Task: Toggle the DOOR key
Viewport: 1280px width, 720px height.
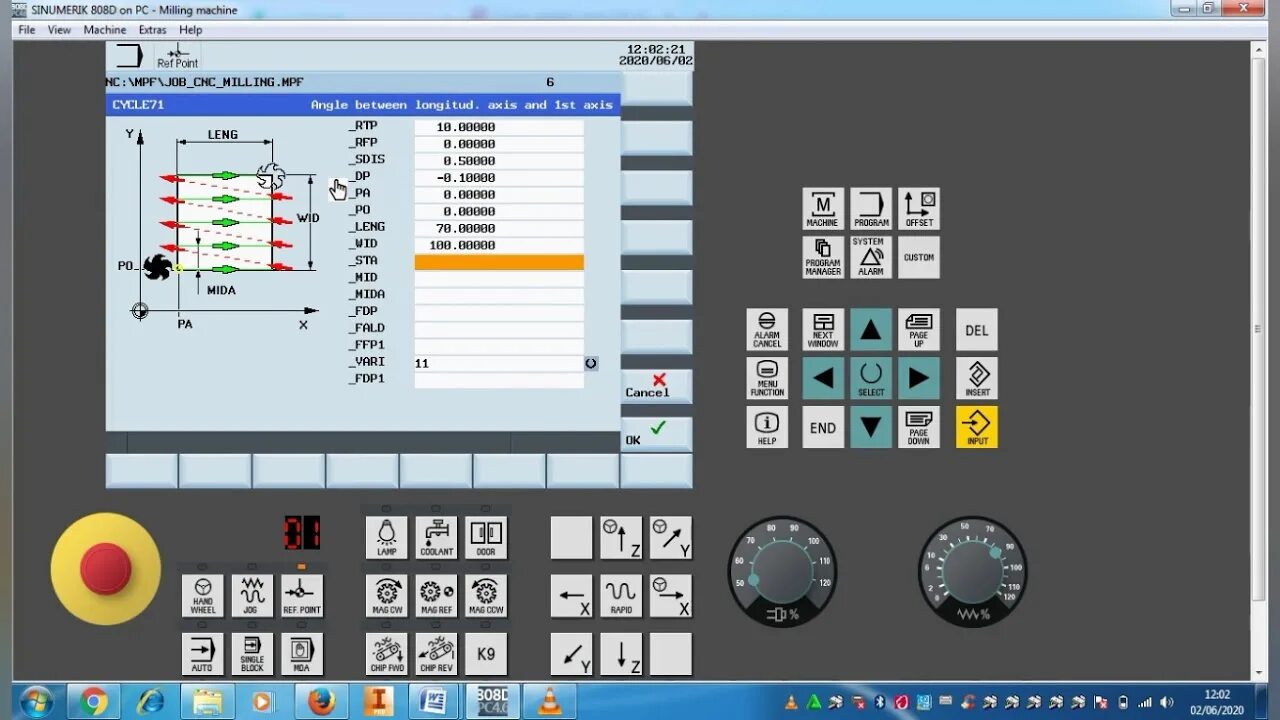Action: [x=486, y=537]
